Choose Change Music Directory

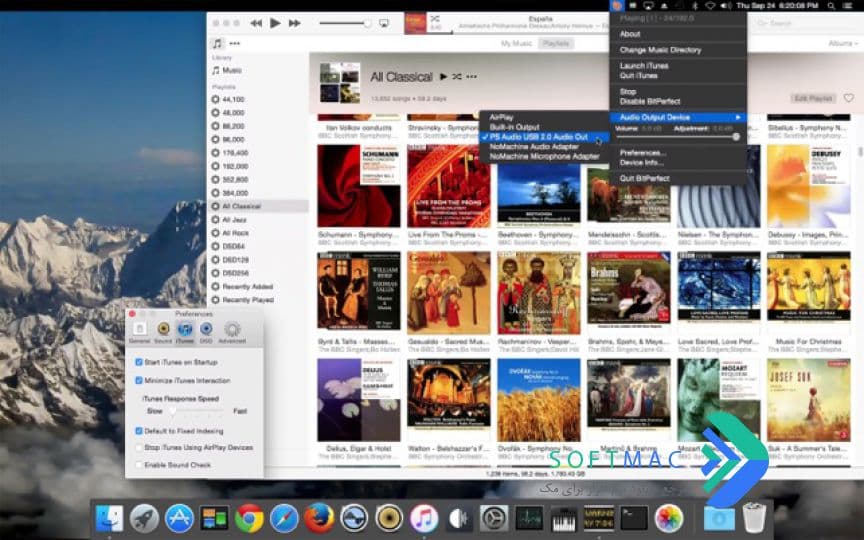(678, 50)
